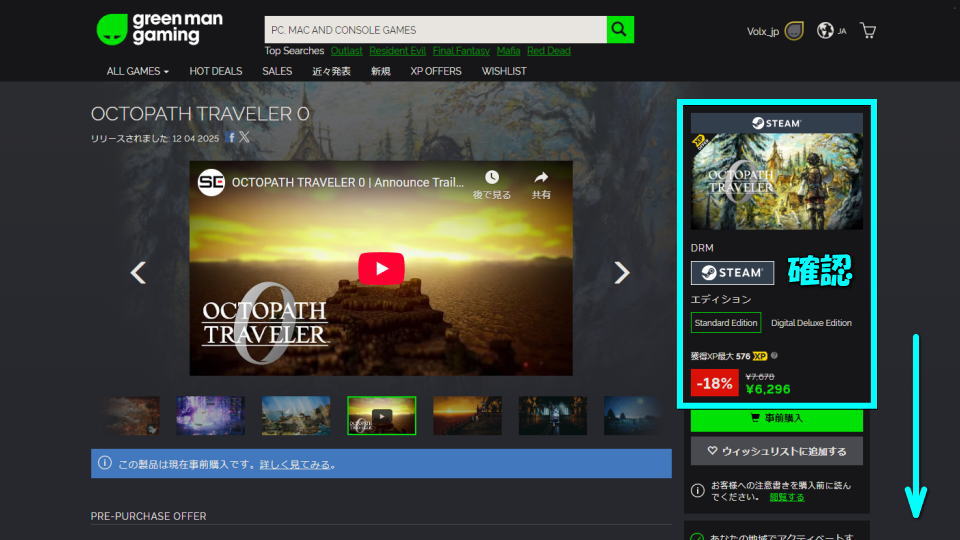The width and height of the screenshot is (960, 540).
Task: Open the SALES menu
Action: tap(277, 71)
